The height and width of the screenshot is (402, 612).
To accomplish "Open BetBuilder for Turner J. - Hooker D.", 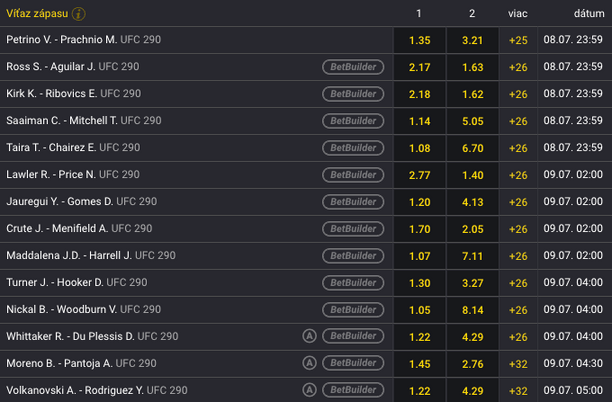I will 353,283.
